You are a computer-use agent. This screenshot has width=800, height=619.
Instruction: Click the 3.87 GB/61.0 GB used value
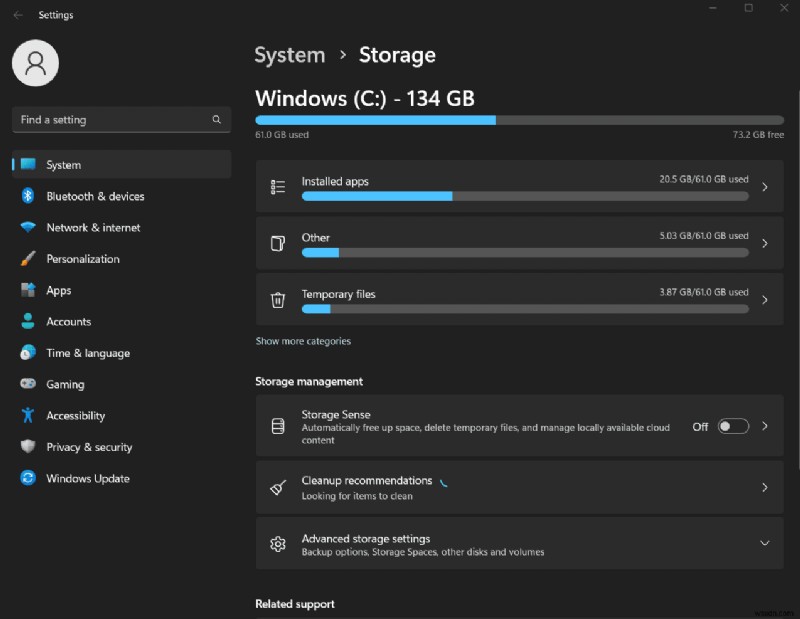pos(704,292)
